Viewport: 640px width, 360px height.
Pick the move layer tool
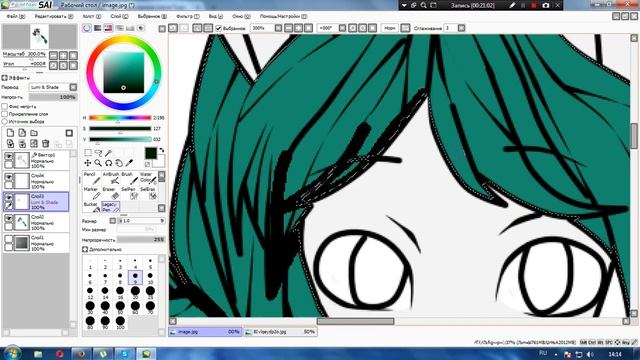[88, 163]
